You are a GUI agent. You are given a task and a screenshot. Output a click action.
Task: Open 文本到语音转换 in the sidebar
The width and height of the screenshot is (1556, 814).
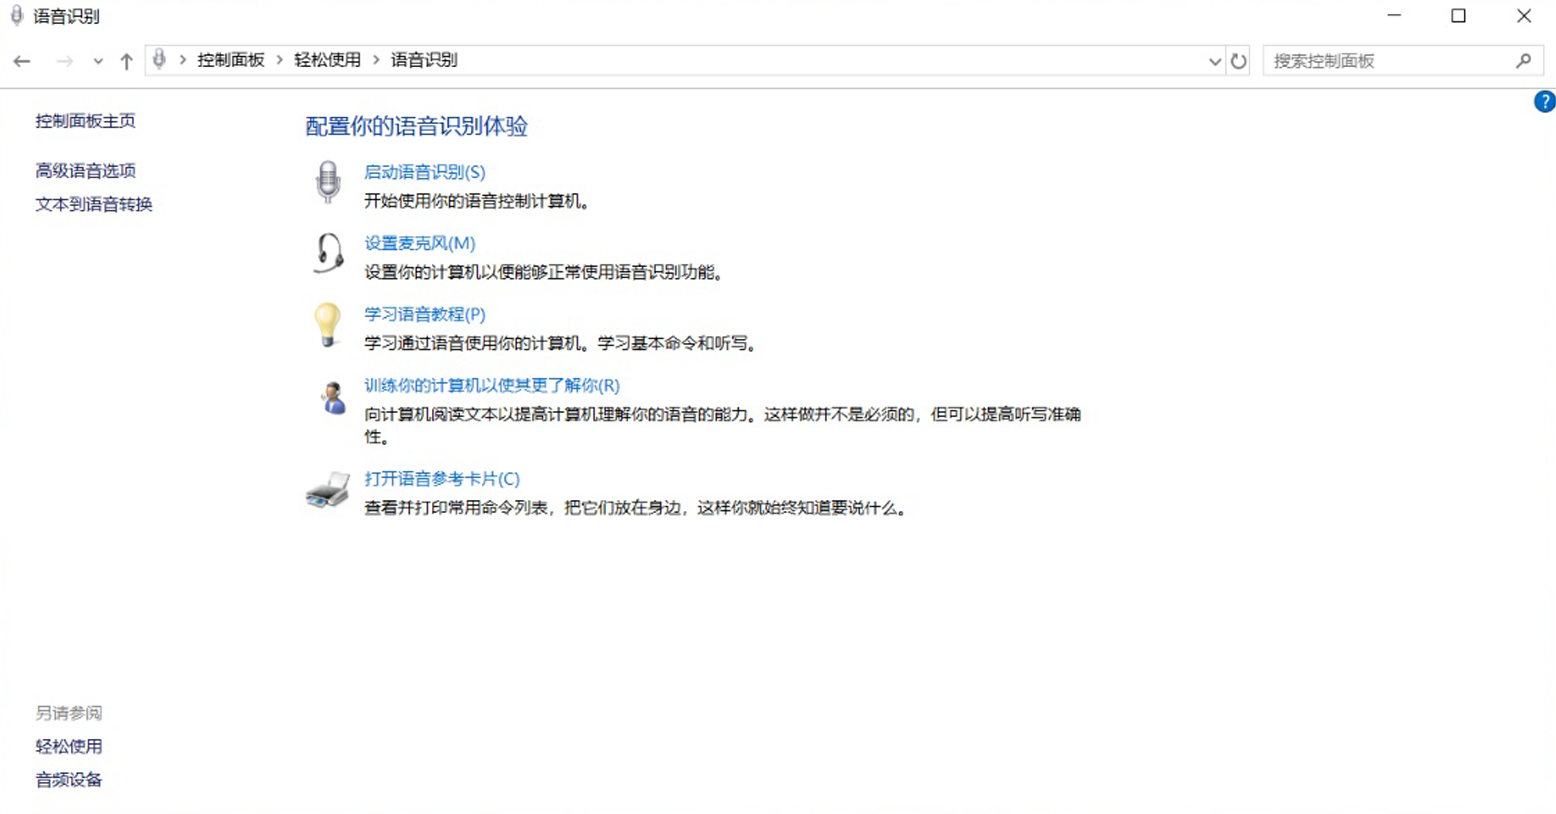click(94, 204)
